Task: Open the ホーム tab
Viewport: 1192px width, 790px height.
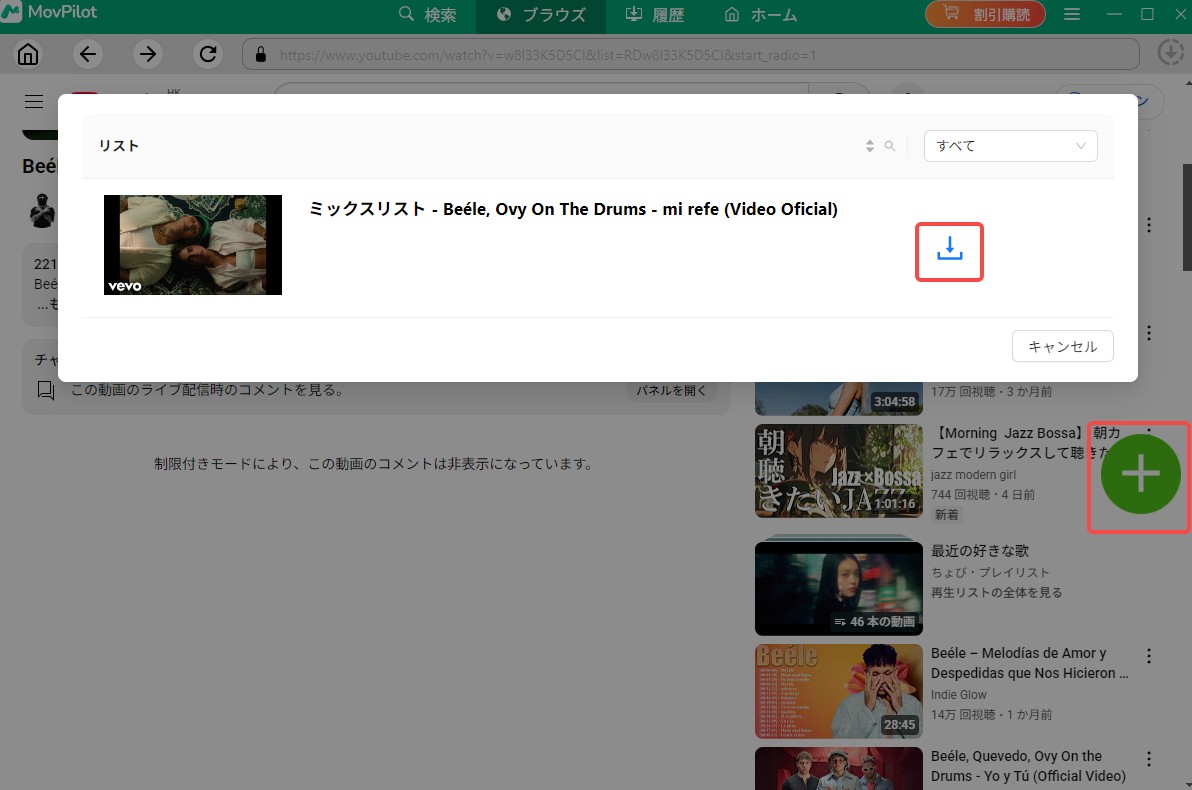Action: pyautogui.click(x=761, y=15)
